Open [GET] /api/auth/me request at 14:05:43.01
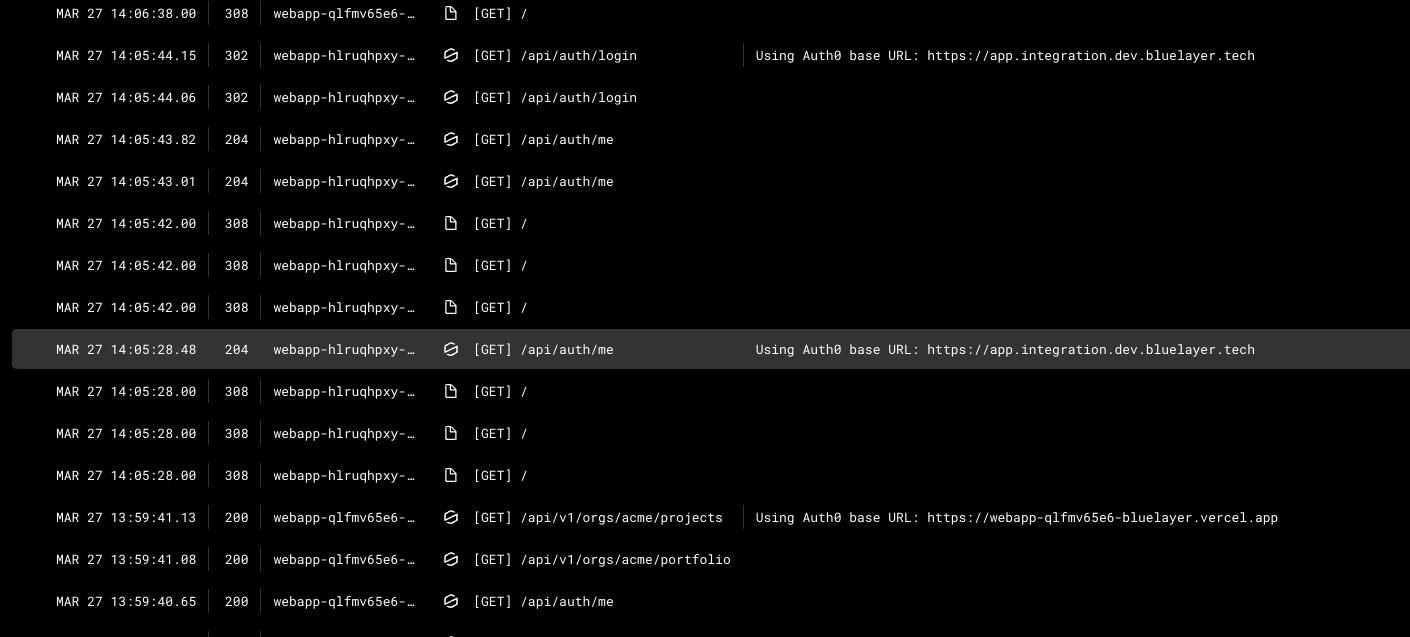Viewport: 1410px width, 637px height. (543, 182)
